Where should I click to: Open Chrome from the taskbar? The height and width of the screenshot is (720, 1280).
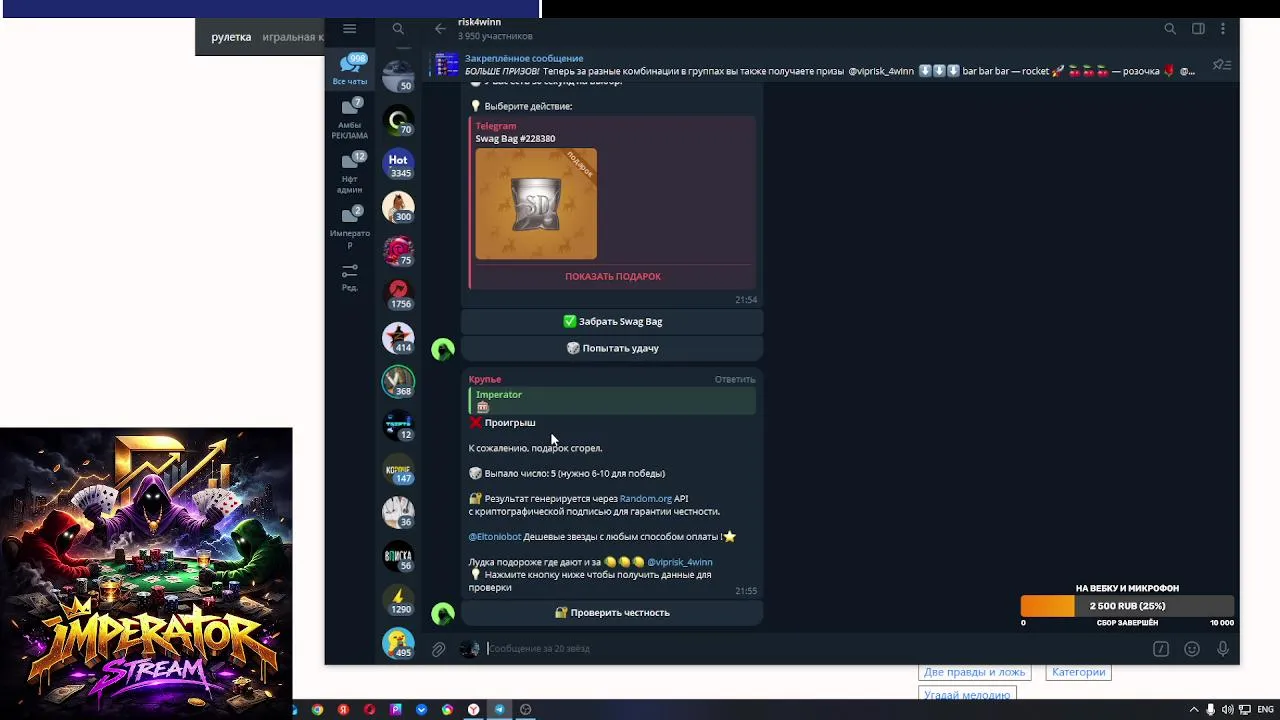pos(317,710)
